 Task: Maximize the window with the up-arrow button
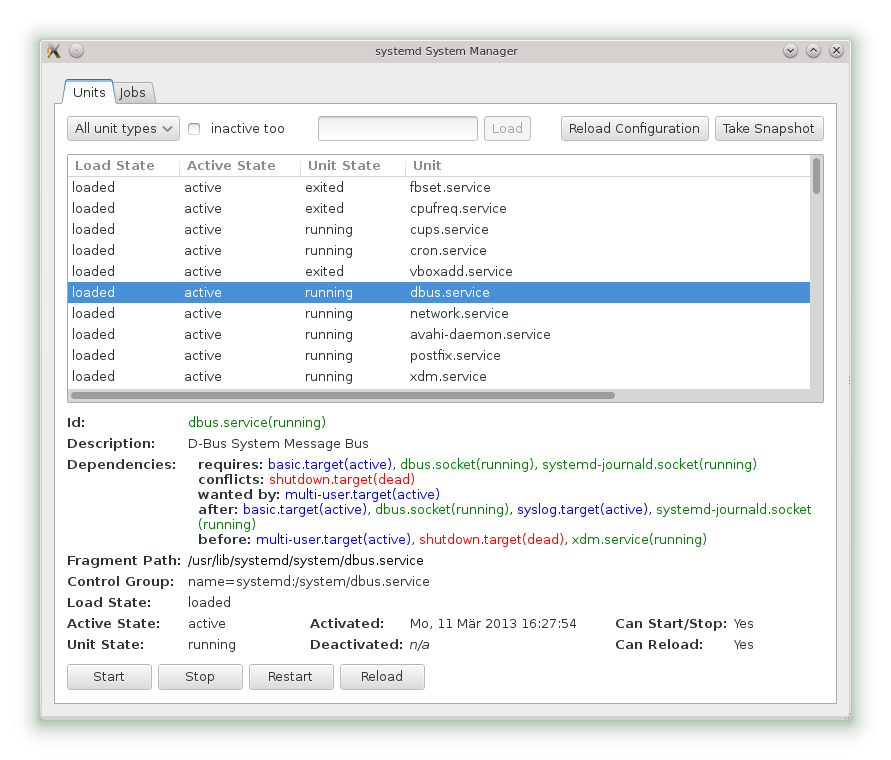[813, 51]
